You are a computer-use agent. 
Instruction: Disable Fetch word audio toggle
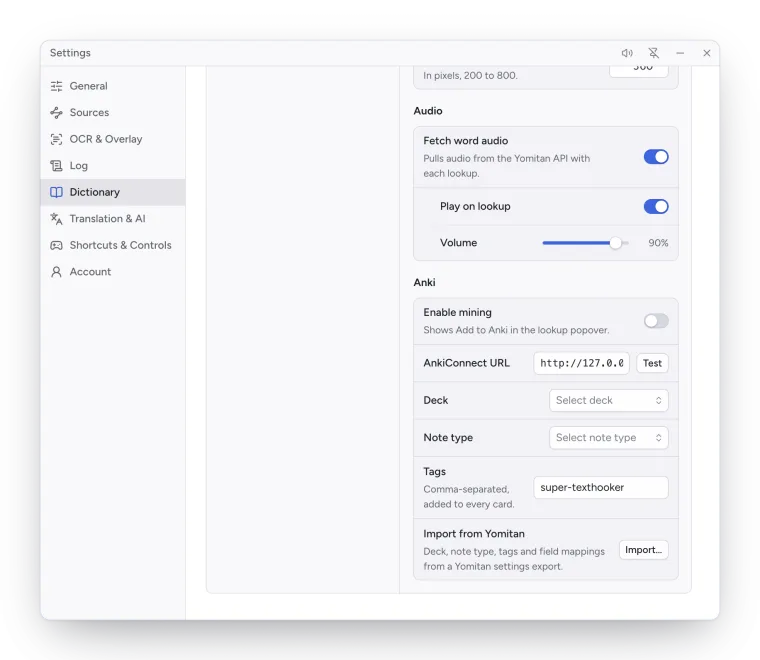pyautogui.click(x=656, y=157)
